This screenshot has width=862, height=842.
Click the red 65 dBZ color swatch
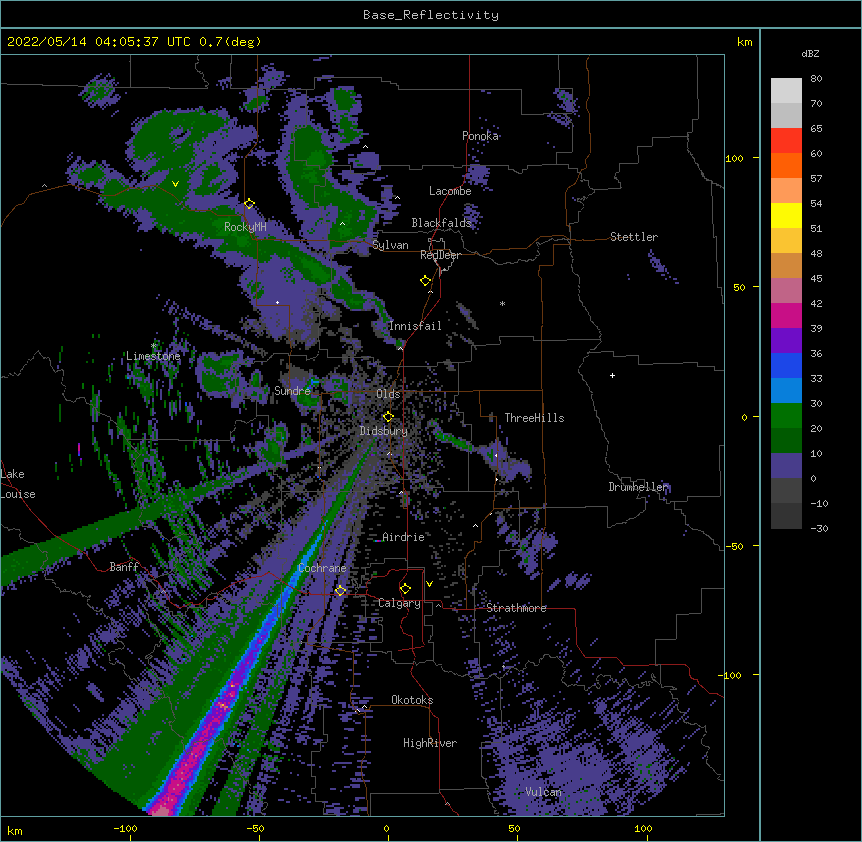pos(786,140)
